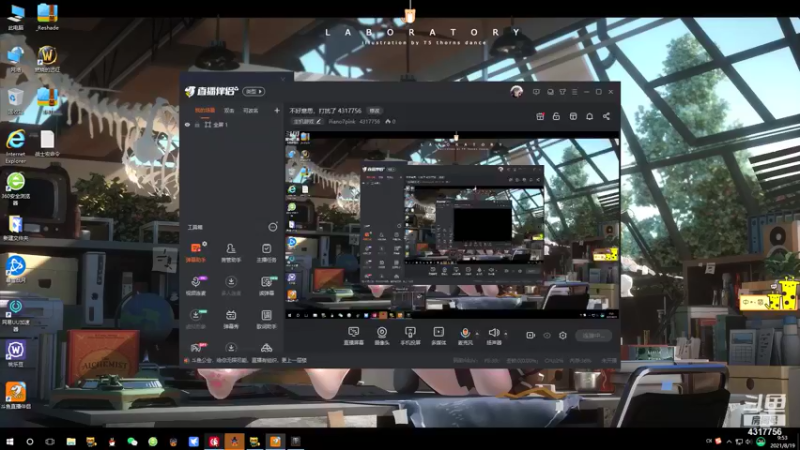Expand speaker volume arrow

tap(506, 334)
